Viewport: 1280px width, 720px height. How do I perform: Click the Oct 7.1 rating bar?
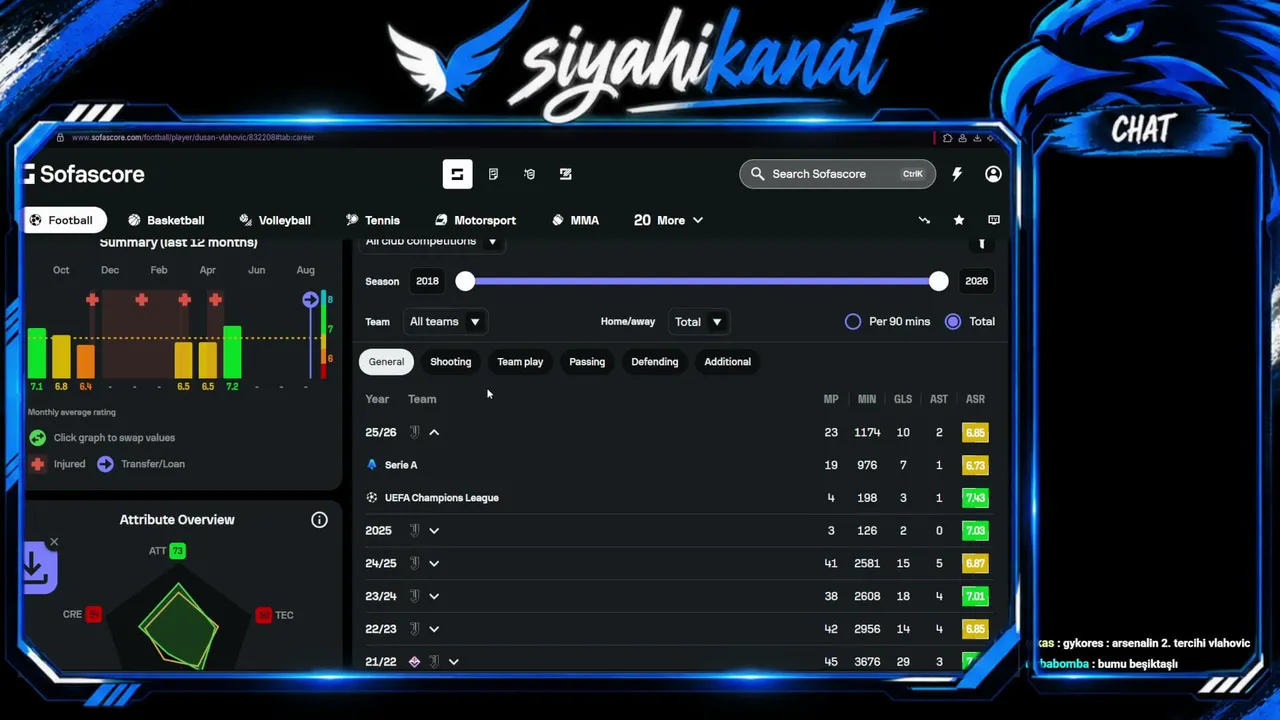click(x=37, y=353)
